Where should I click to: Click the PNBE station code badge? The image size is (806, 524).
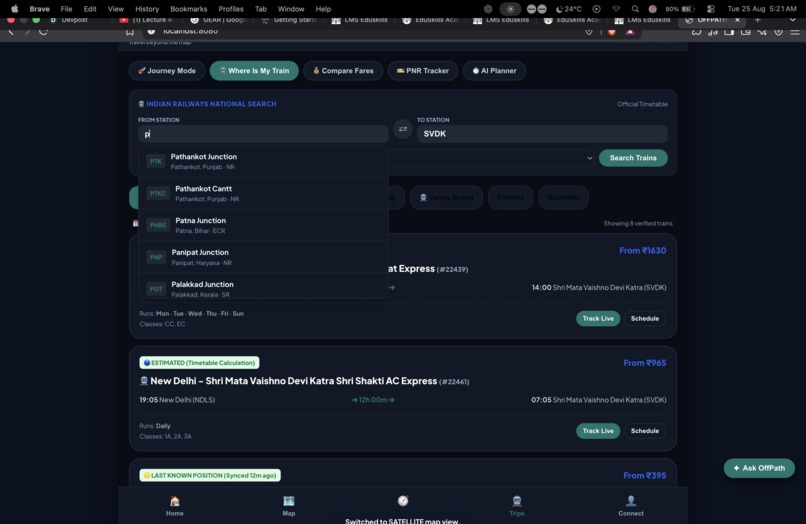coord(158,225)
